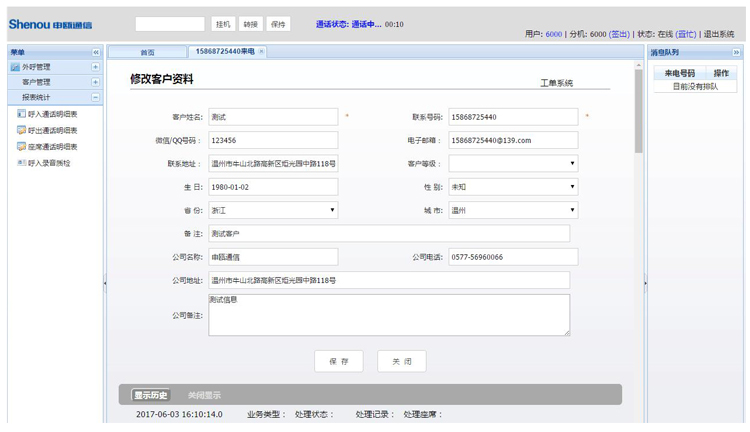Switch to the 首页 tab
Image resolution: width=750 pixels, height=432 pixels.
click(x=147, y=52)
